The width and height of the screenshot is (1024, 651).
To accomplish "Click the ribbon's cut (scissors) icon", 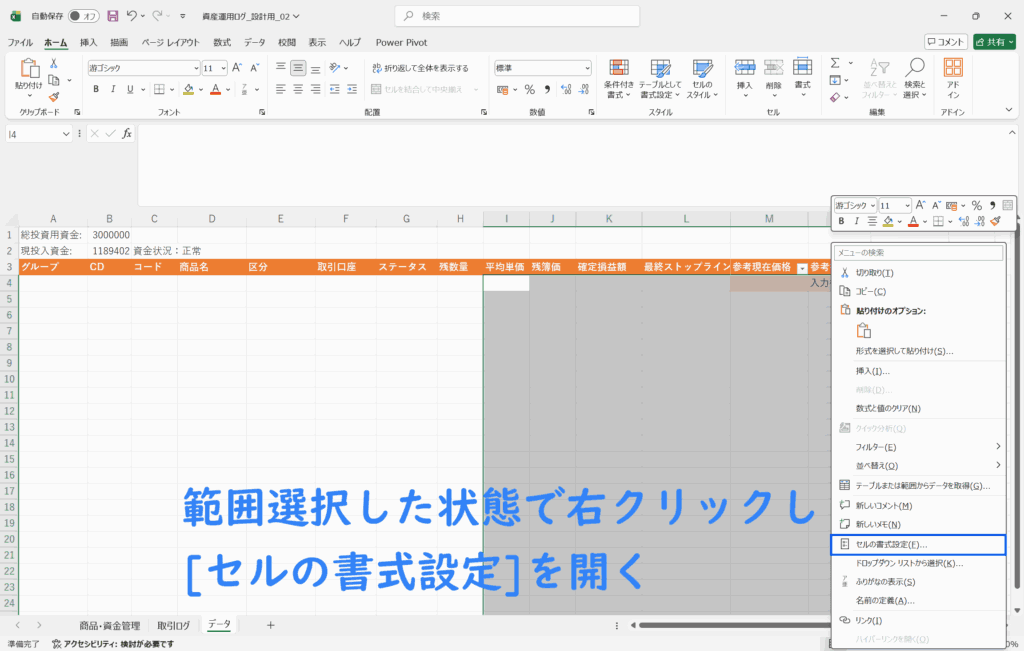I will coord(54,63).
